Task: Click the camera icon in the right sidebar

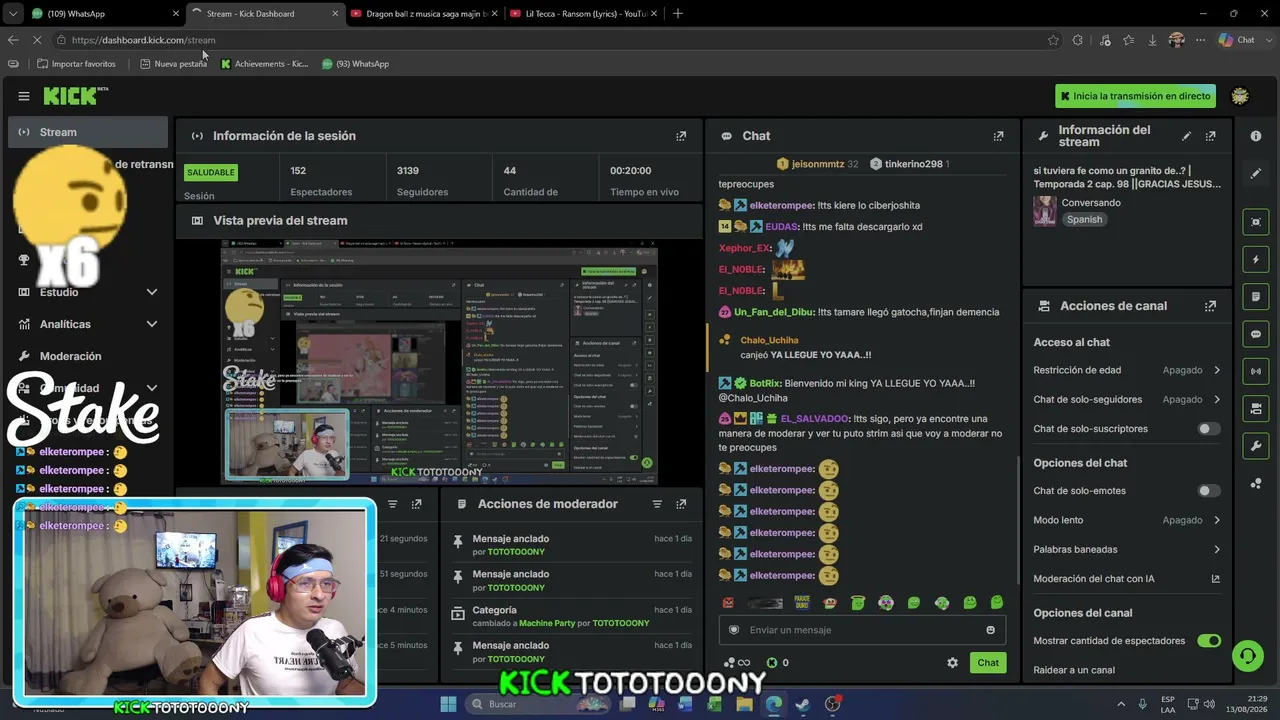Action: (1256, 408)
